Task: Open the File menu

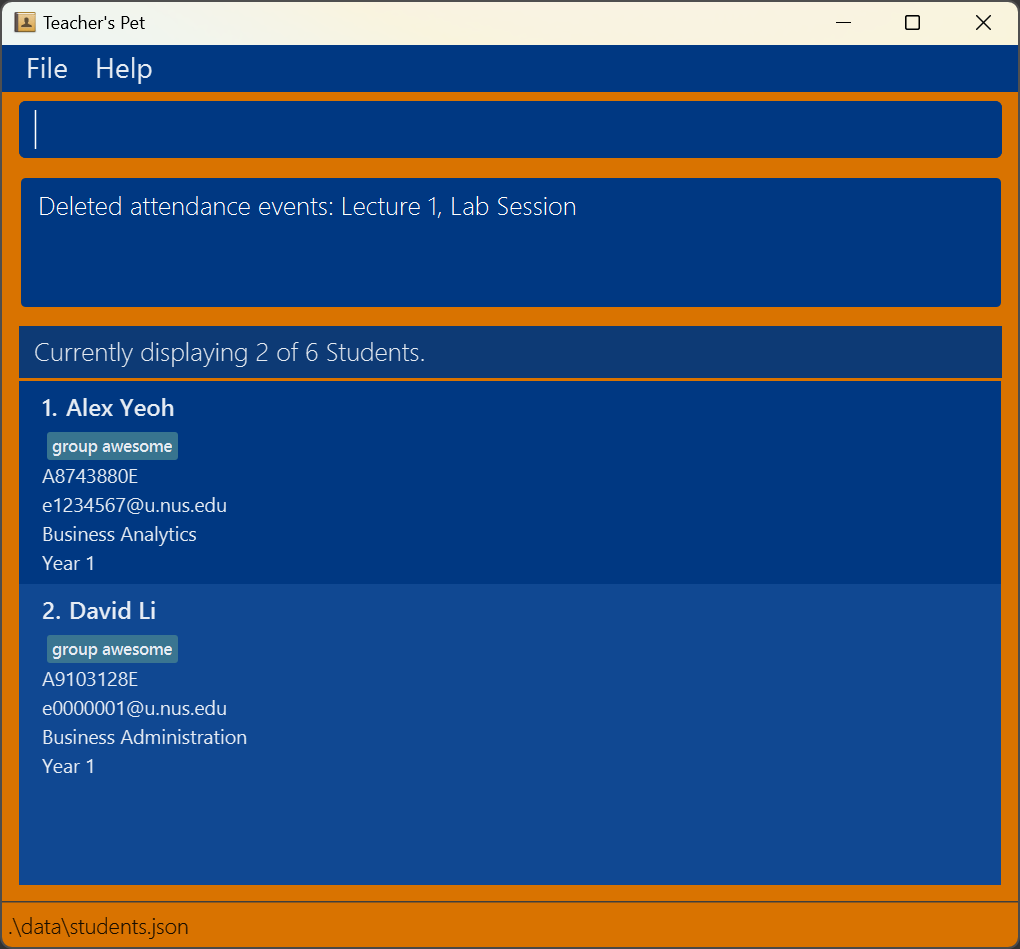Action: tap(47, 69)
